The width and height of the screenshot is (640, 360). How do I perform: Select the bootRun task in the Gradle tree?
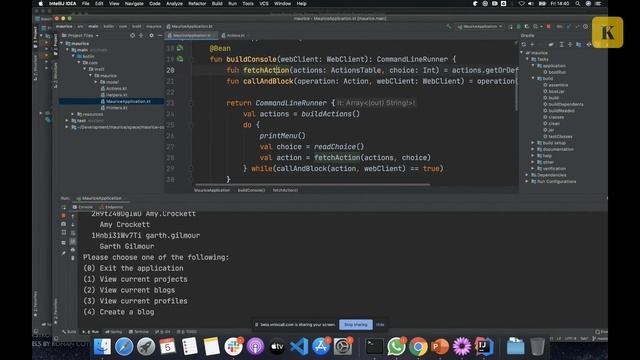(558, 72)
